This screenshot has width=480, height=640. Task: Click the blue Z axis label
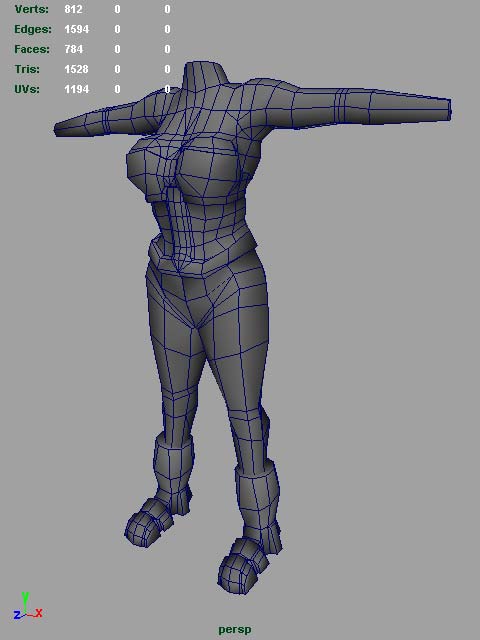(x=17, y=615)
